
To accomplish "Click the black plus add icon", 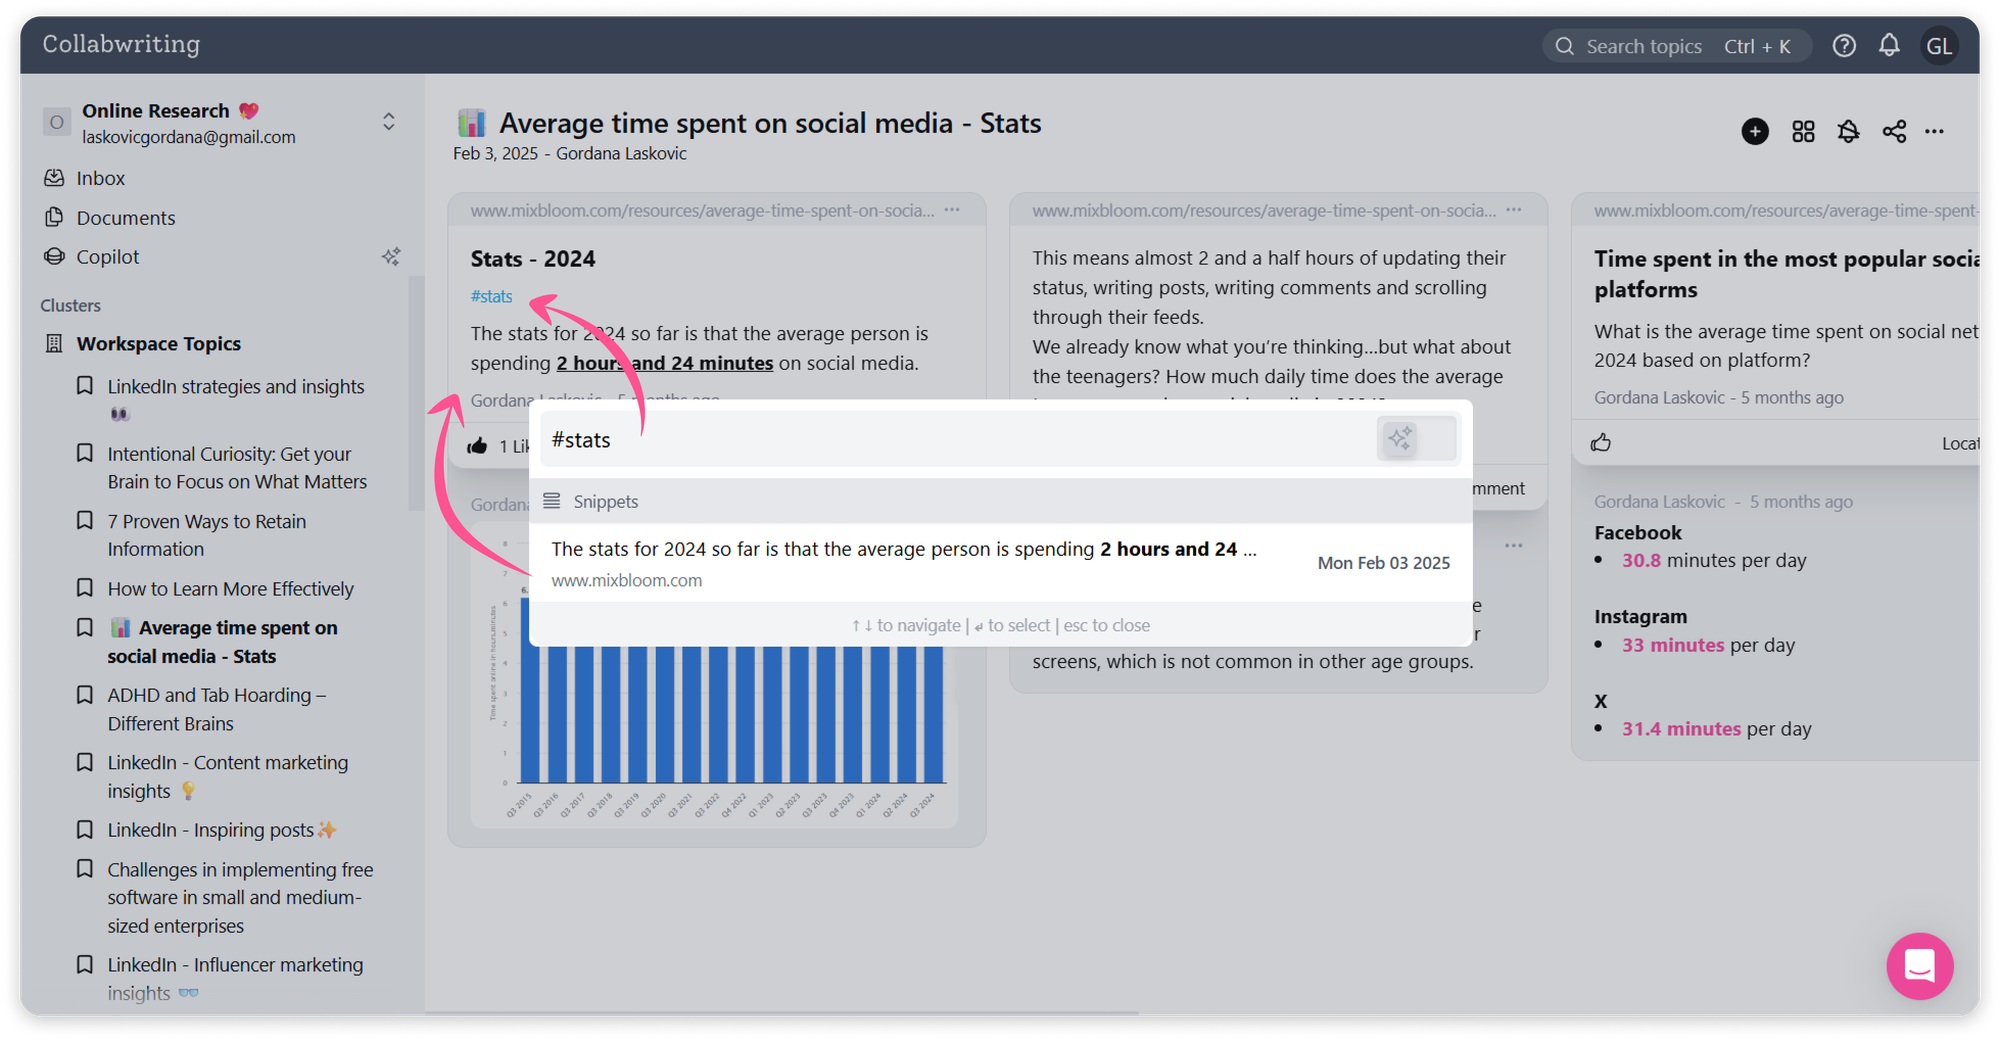I will pos(1755,131).
